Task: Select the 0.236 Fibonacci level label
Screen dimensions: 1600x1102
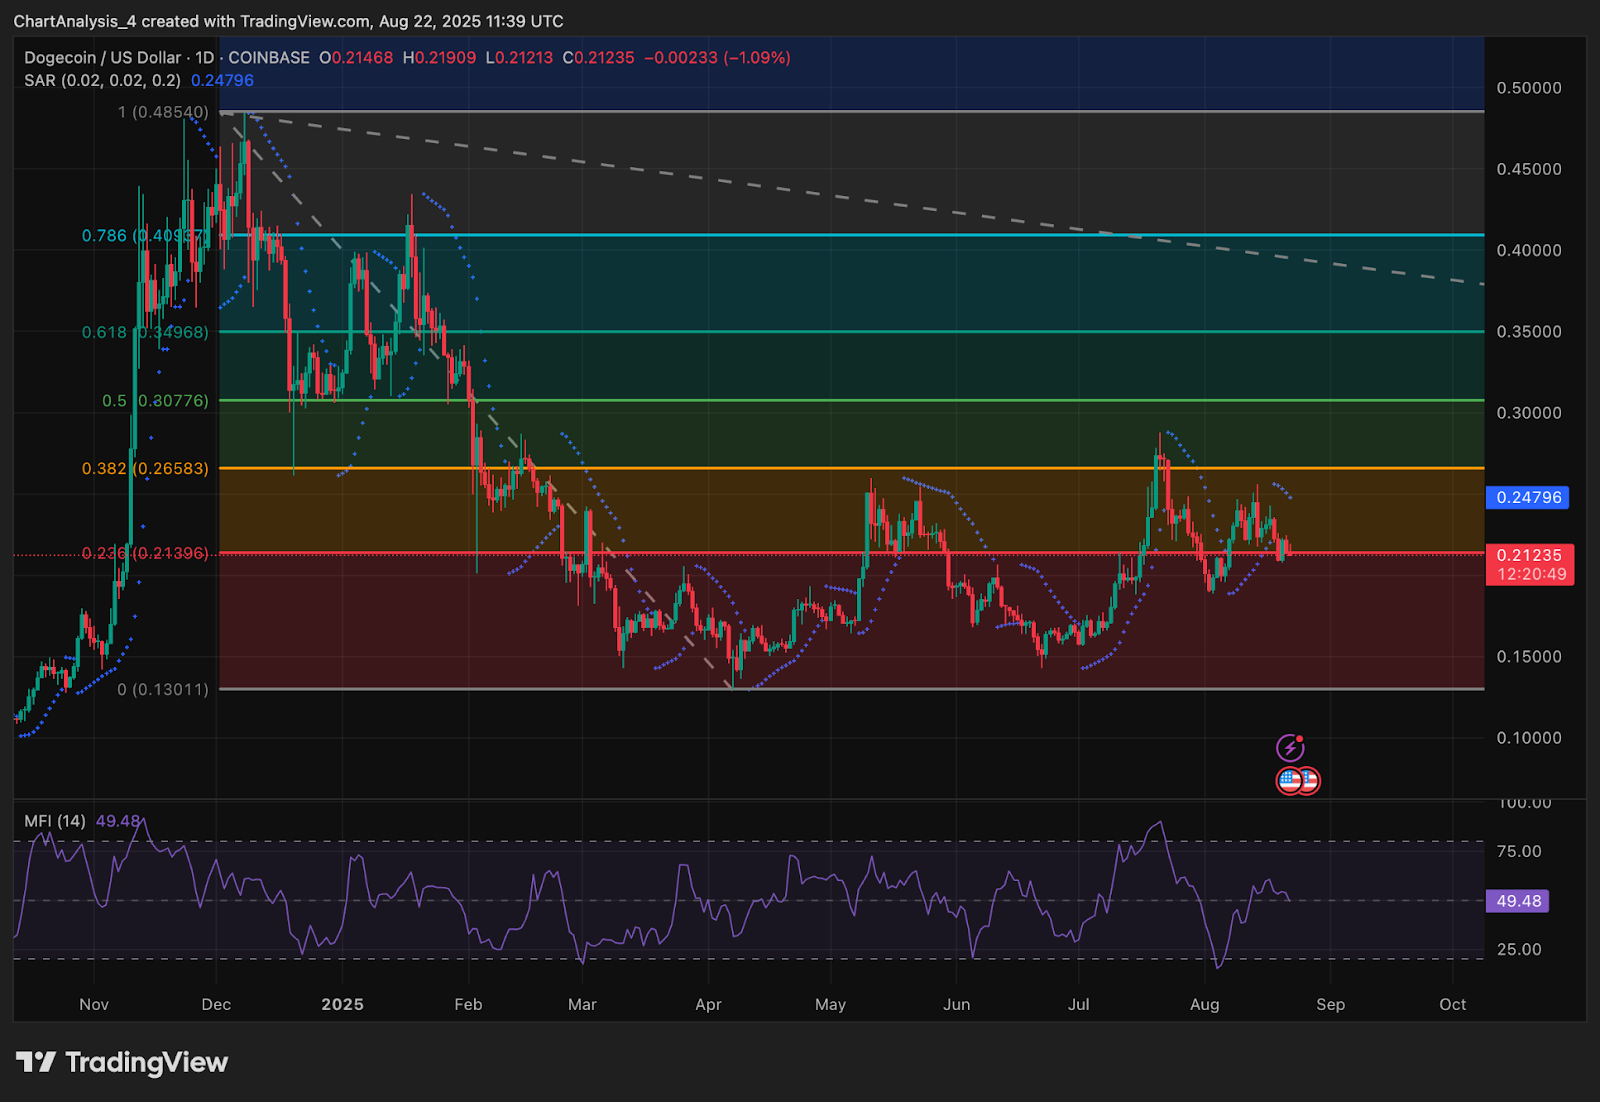Action: (104, 553)
